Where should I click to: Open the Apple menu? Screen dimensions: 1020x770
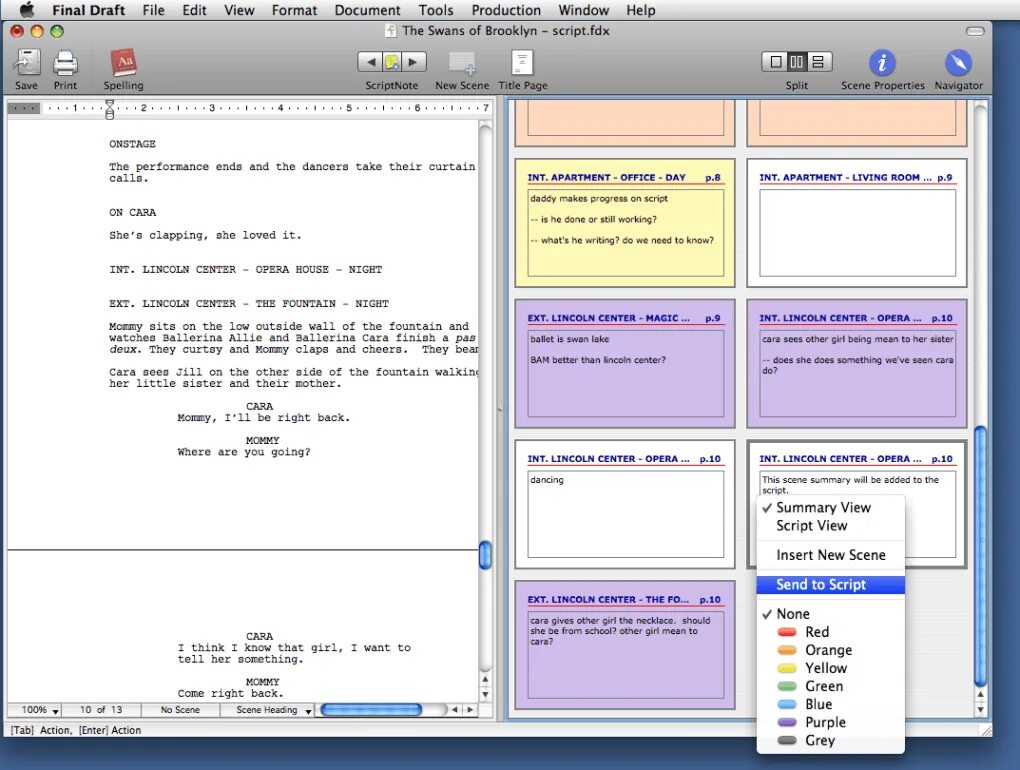click(27, 10)
